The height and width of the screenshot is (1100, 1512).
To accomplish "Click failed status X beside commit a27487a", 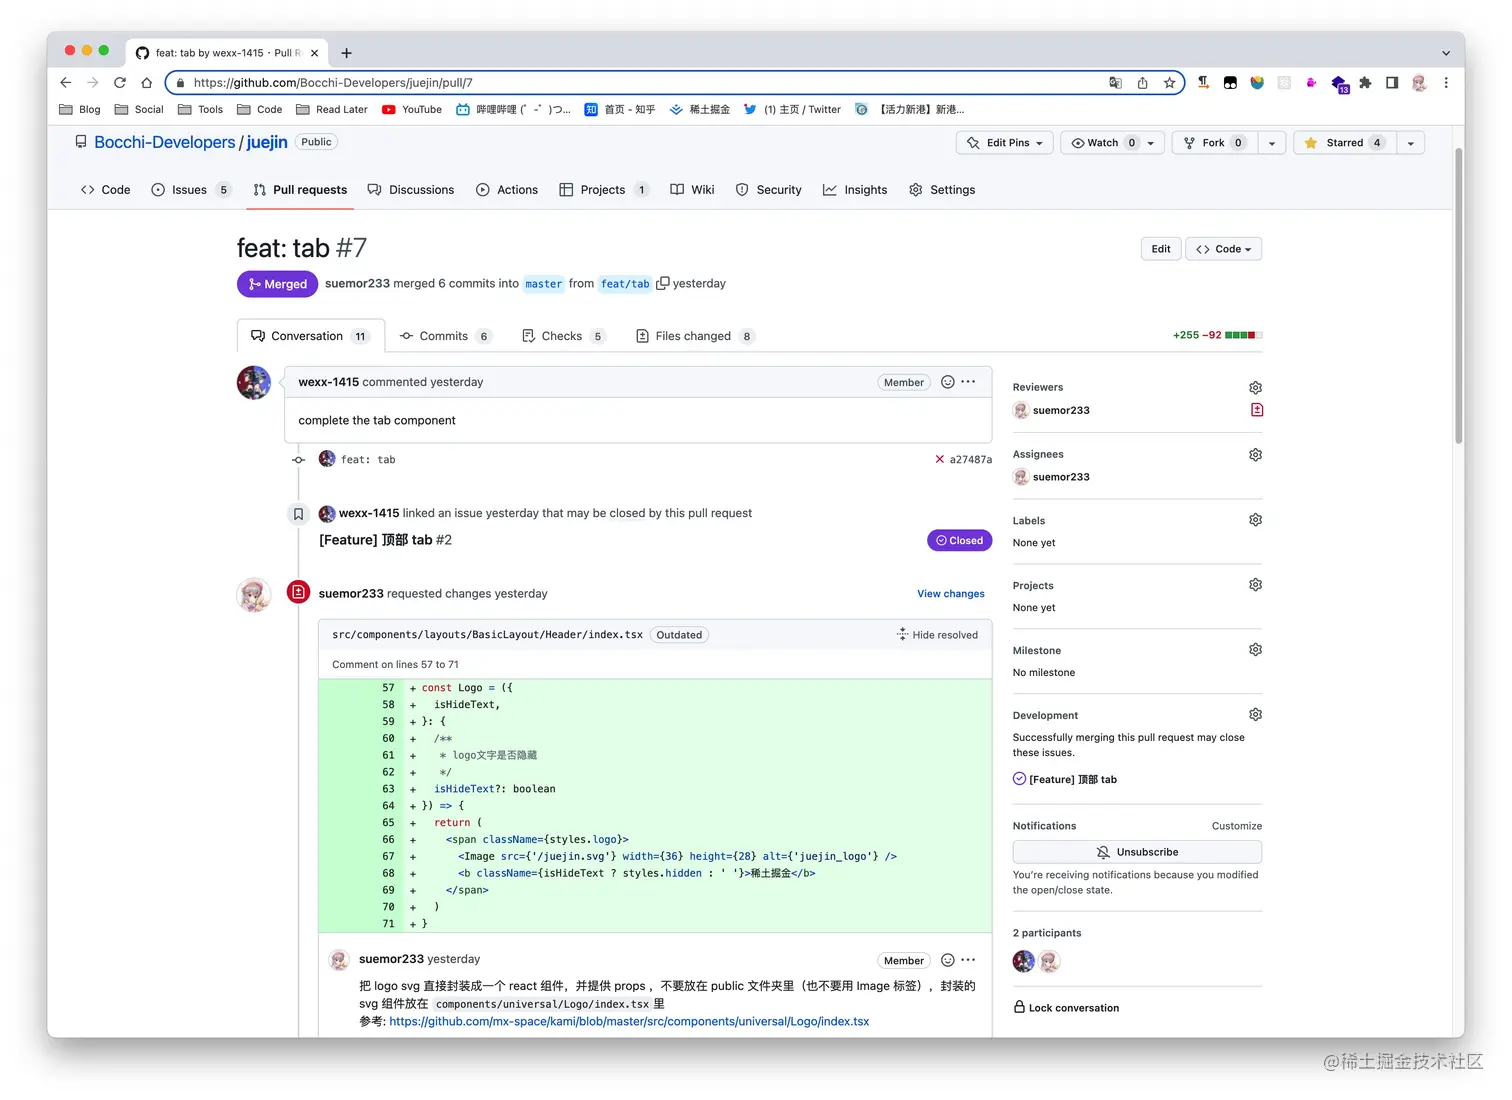I will coord(939,460).
